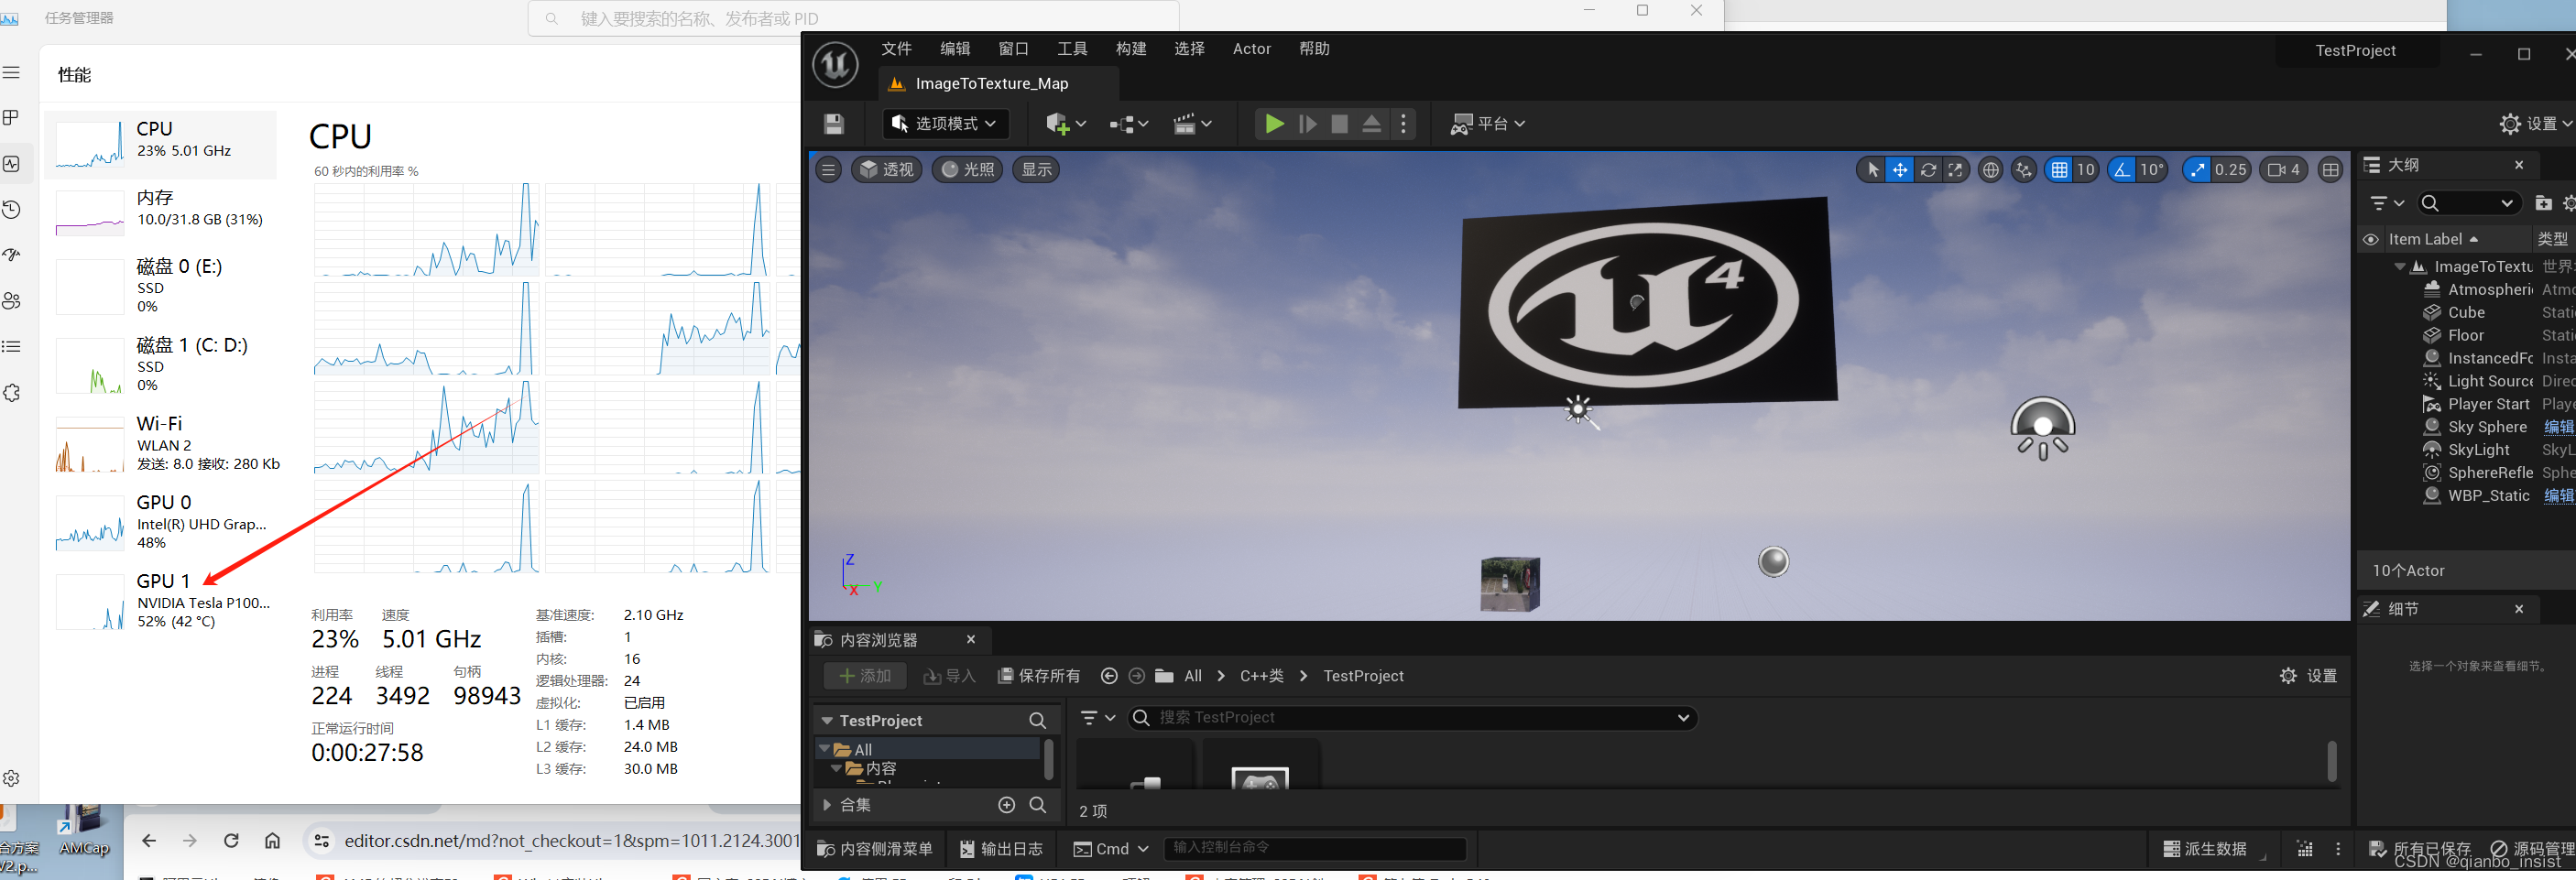The height and width of the screenshot is (880, 2576).
Task: Click the Skip/advance frame button
Action: 1307,124
